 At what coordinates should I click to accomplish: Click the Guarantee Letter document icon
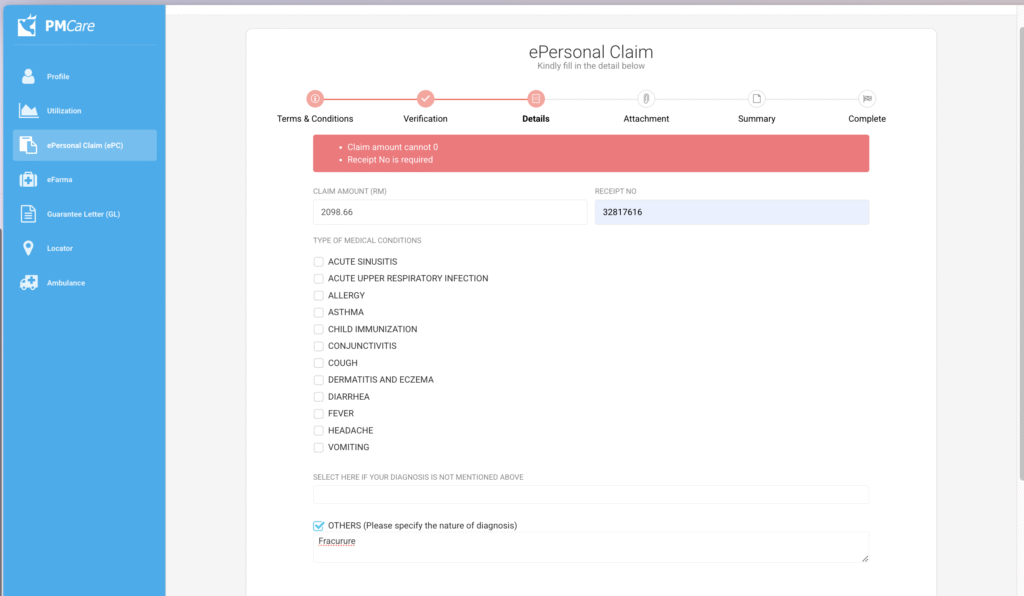pos(28,214)
